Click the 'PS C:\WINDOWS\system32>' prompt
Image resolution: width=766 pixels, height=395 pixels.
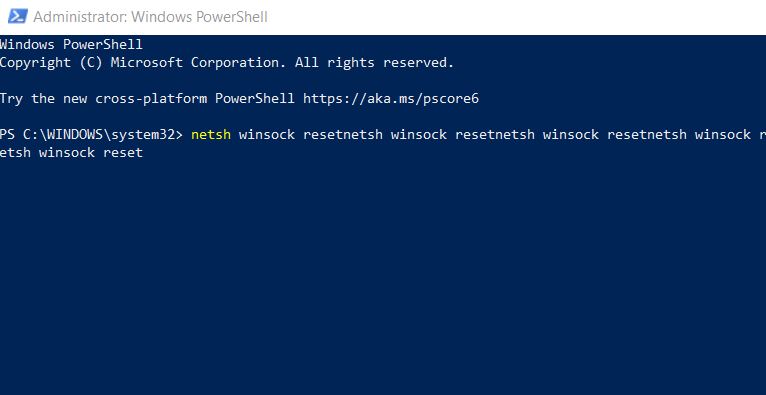tap(91, 135)
